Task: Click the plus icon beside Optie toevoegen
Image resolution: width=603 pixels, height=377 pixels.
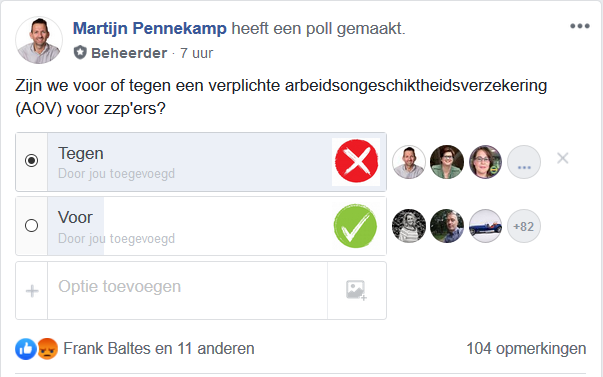Action: [x=32, y=291]
